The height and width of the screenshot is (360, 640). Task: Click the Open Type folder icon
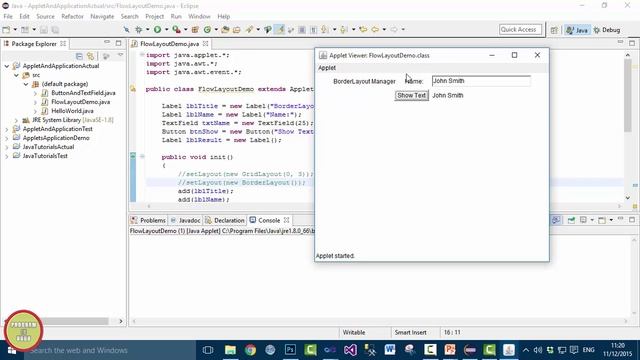(x=225, y=29)
